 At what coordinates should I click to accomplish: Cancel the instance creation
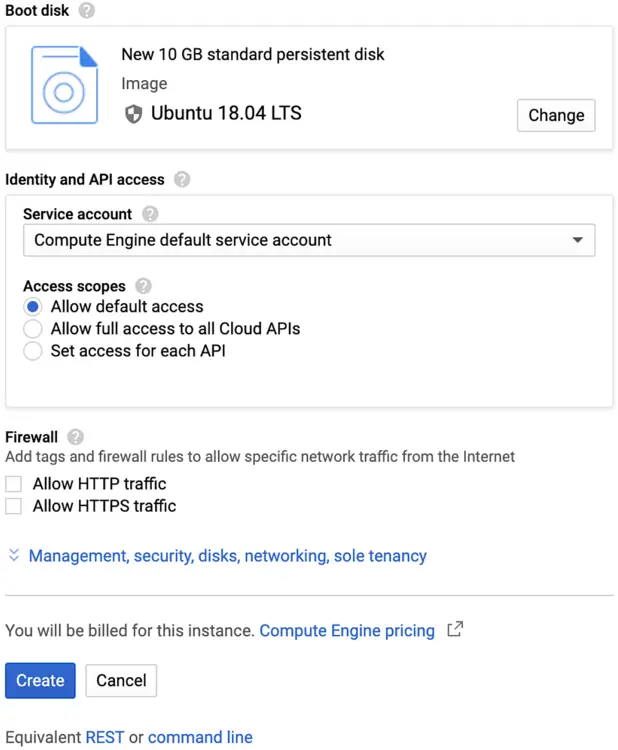click(x=121, y=681)
